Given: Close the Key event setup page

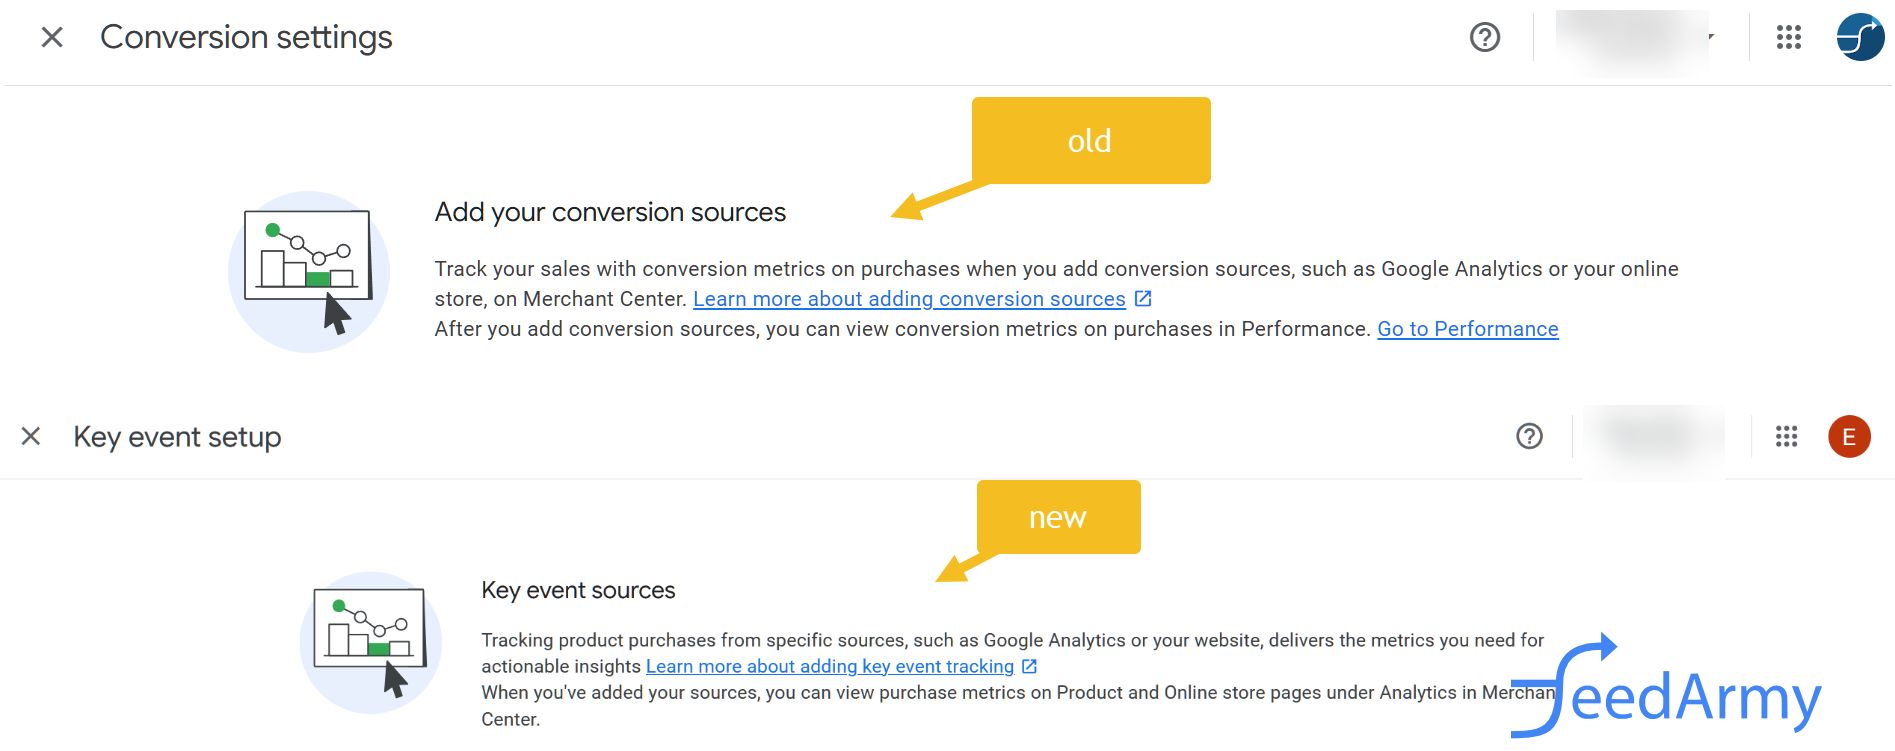Looking at the screenshot, I should 31,436.
